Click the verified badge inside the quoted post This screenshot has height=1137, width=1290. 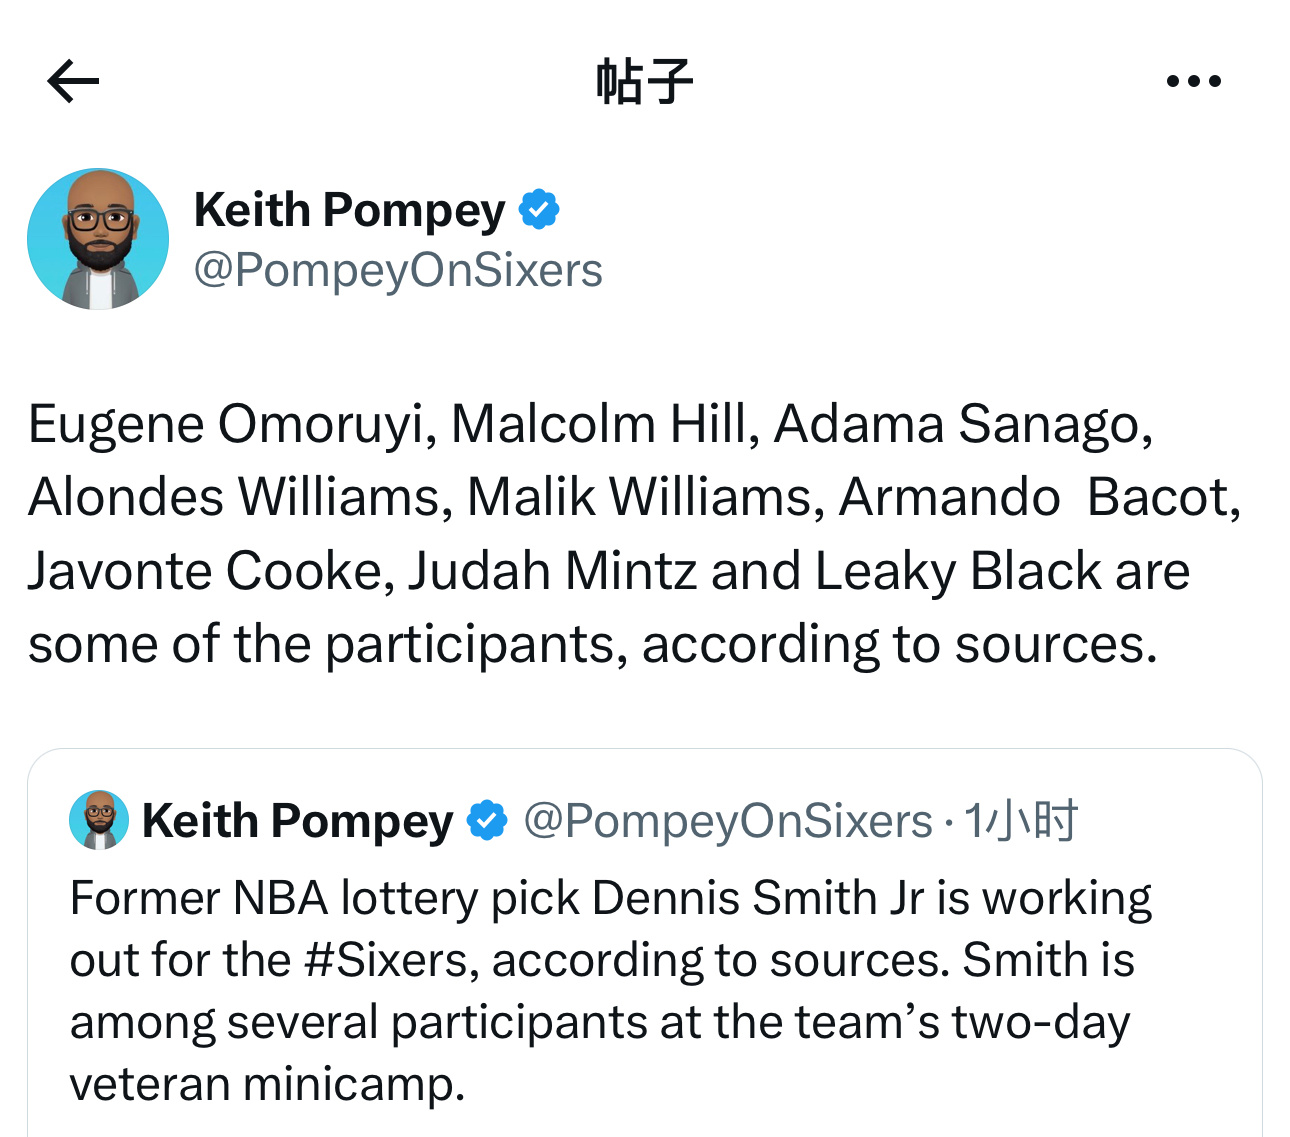tap(487, 821)
